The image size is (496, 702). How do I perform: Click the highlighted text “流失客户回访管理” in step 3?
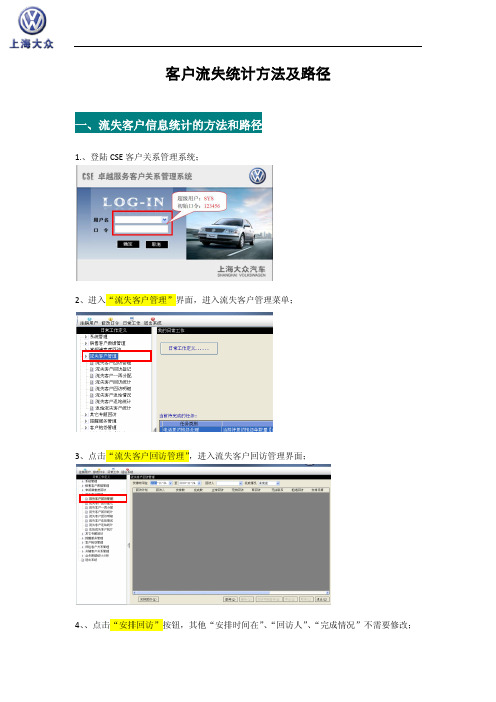pos(149,456)
